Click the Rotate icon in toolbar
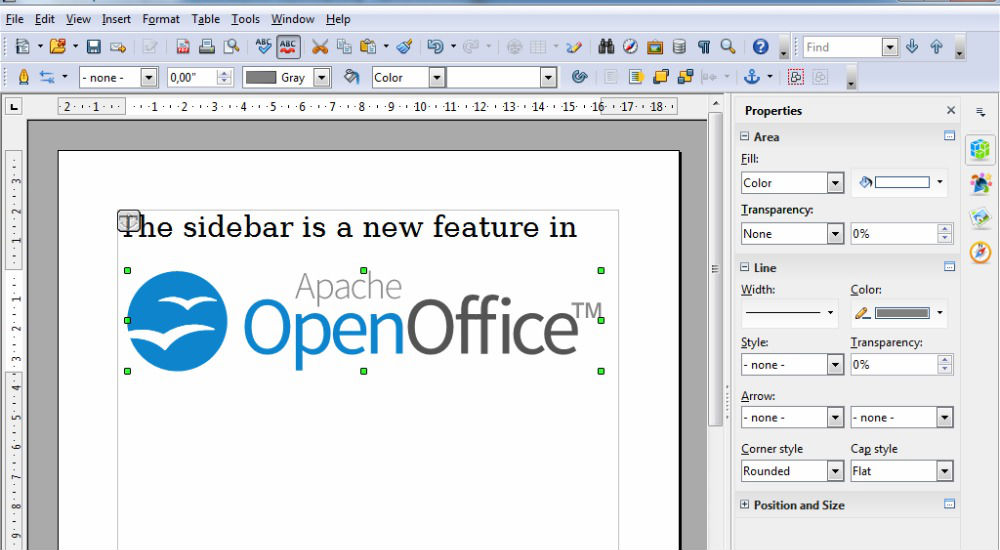This screenshot has height=550, width=1000. (578, 77)
